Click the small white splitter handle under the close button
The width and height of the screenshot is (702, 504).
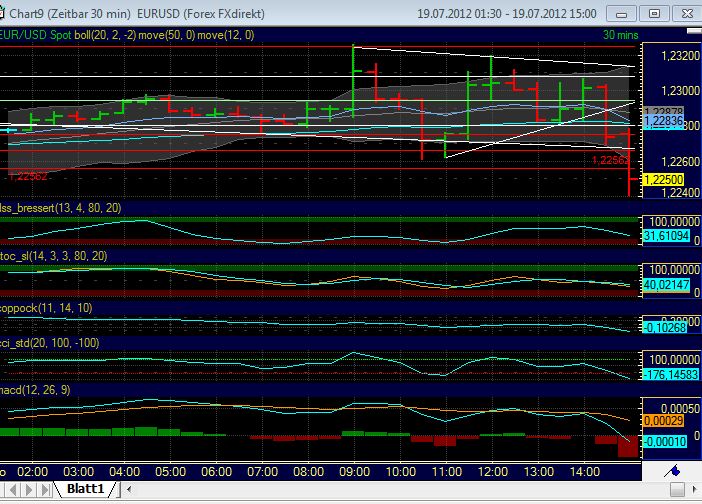[694, 31]
